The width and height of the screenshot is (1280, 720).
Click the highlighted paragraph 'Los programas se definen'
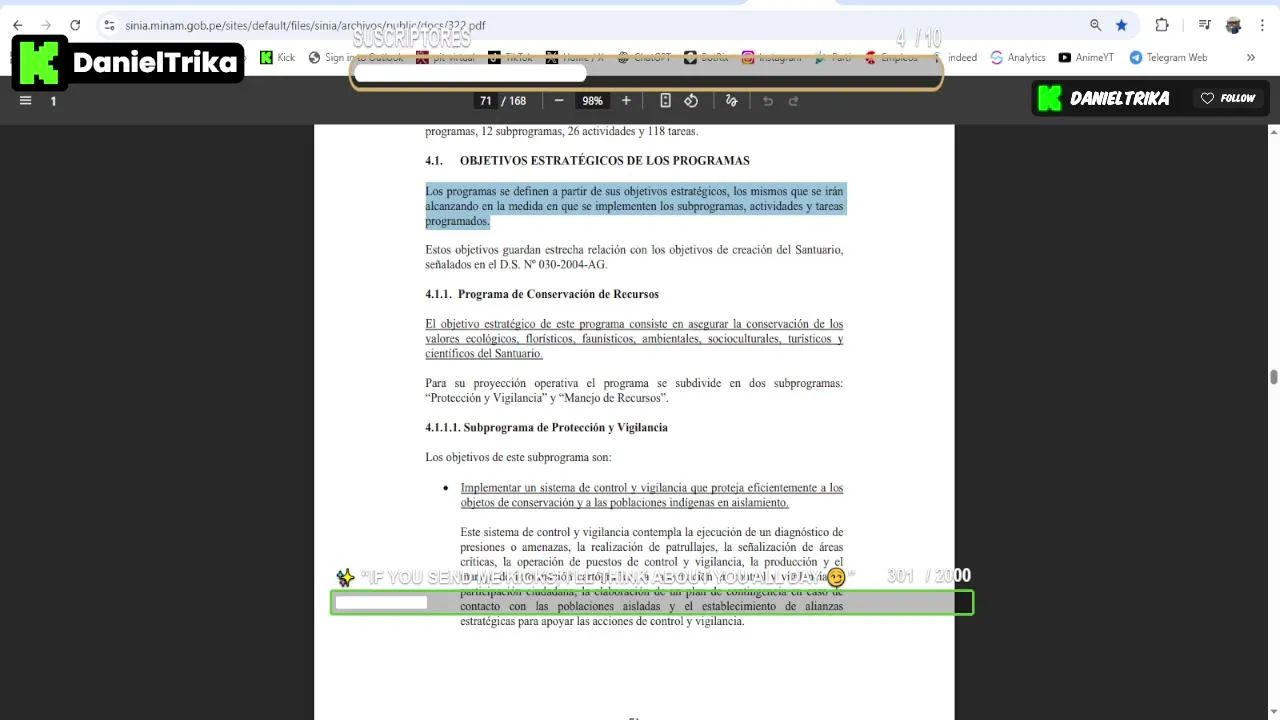click(x=634, y=206)
